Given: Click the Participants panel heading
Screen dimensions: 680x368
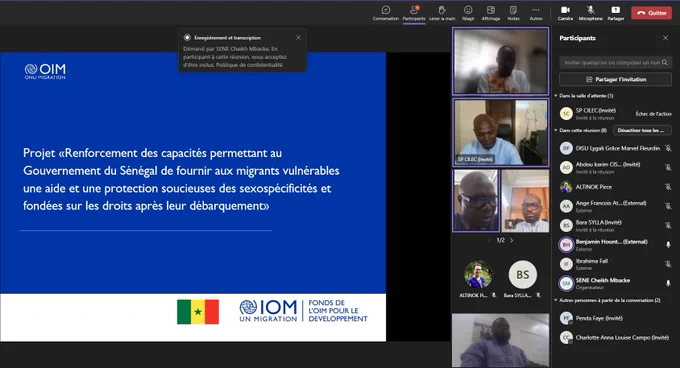Looking at the screenshot, I should [577, 38].
